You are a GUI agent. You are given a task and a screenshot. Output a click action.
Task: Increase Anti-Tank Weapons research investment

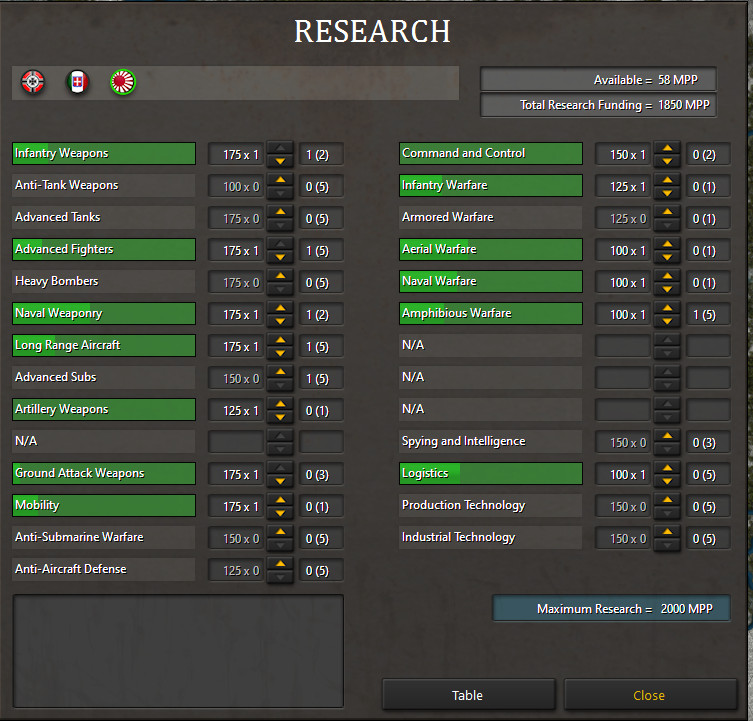280,180
